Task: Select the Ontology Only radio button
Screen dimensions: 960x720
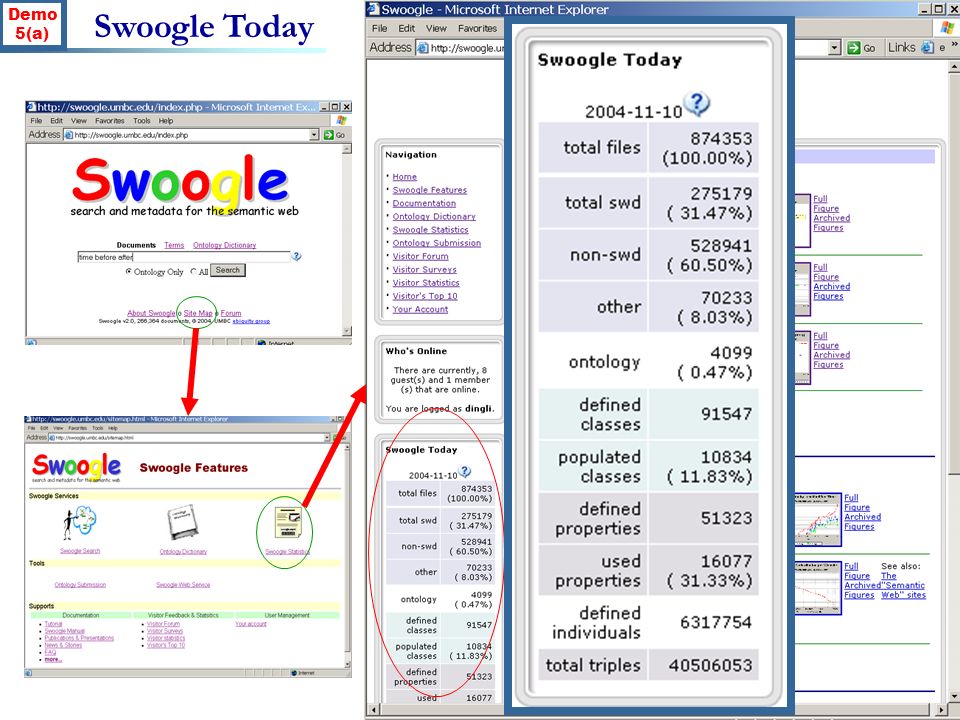Action: tap(129, 271)
